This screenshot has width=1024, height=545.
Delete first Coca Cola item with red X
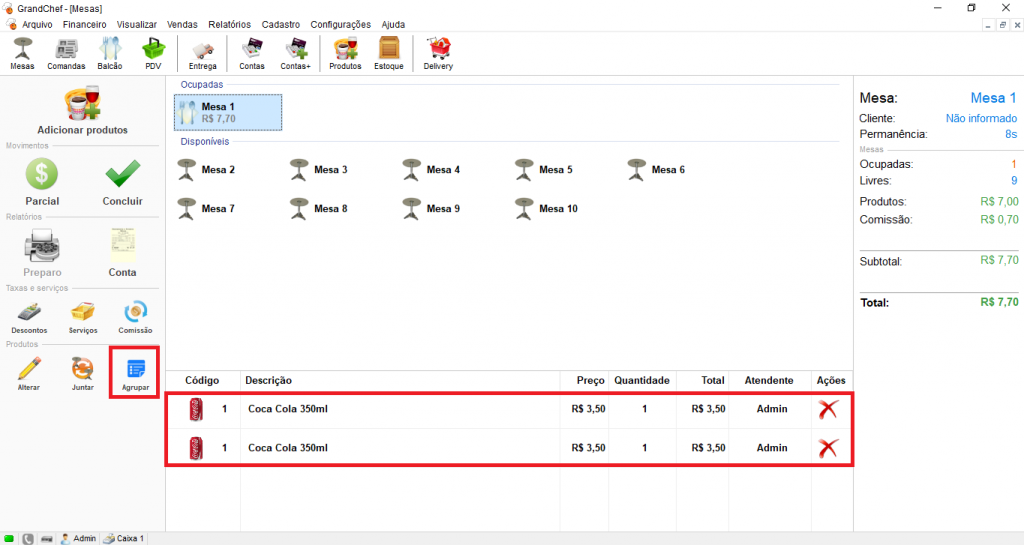(x=828, y=408)
